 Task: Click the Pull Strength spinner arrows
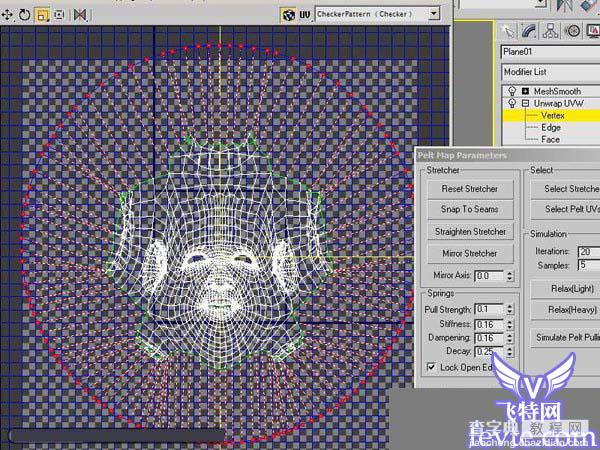509,309
